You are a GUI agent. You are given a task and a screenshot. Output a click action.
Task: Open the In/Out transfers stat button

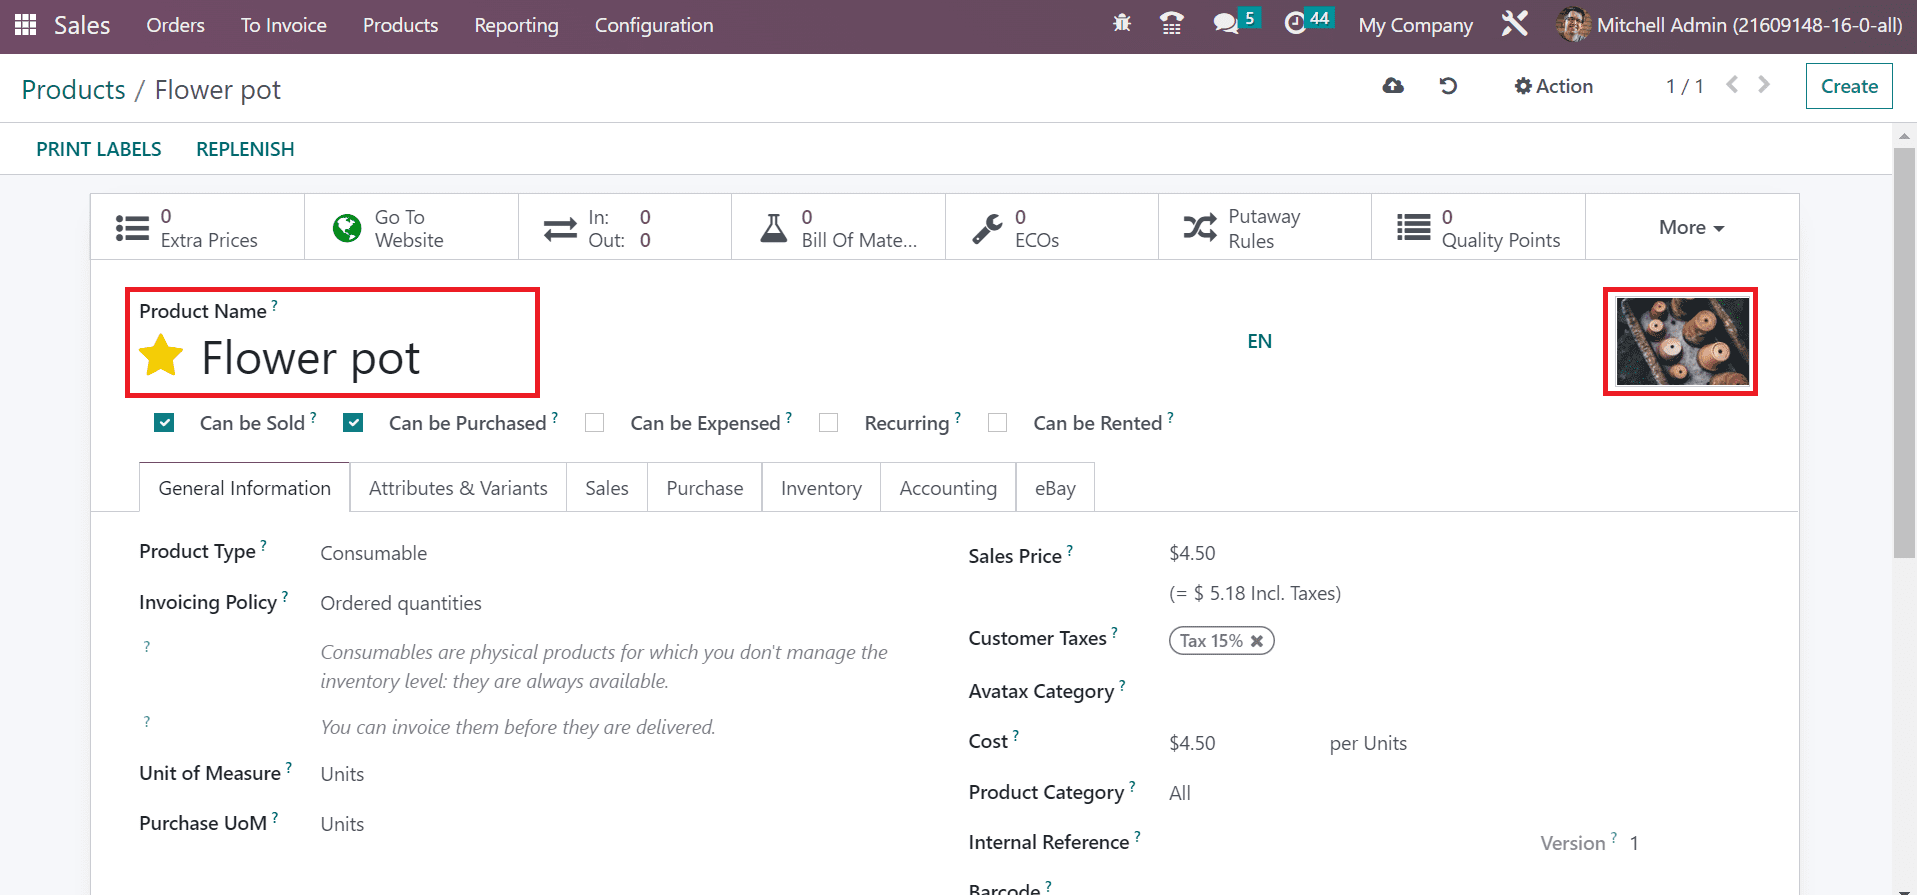coord(625,228)
